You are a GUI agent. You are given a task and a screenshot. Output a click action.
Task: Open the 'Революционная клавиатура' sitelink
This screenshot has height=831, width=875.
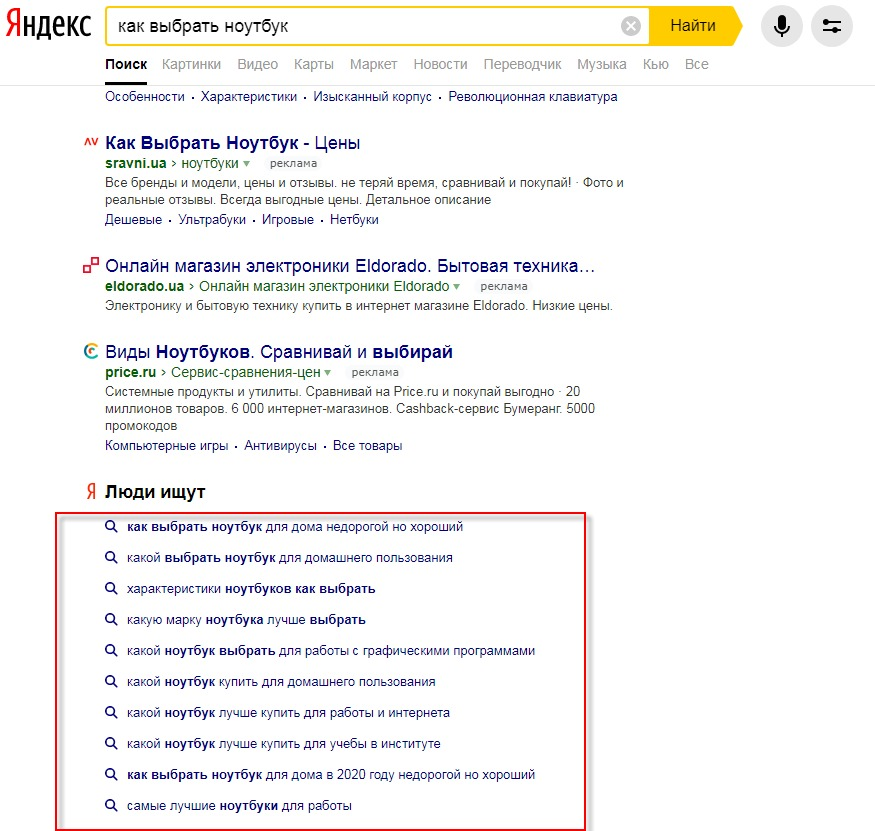pos(533,97)
